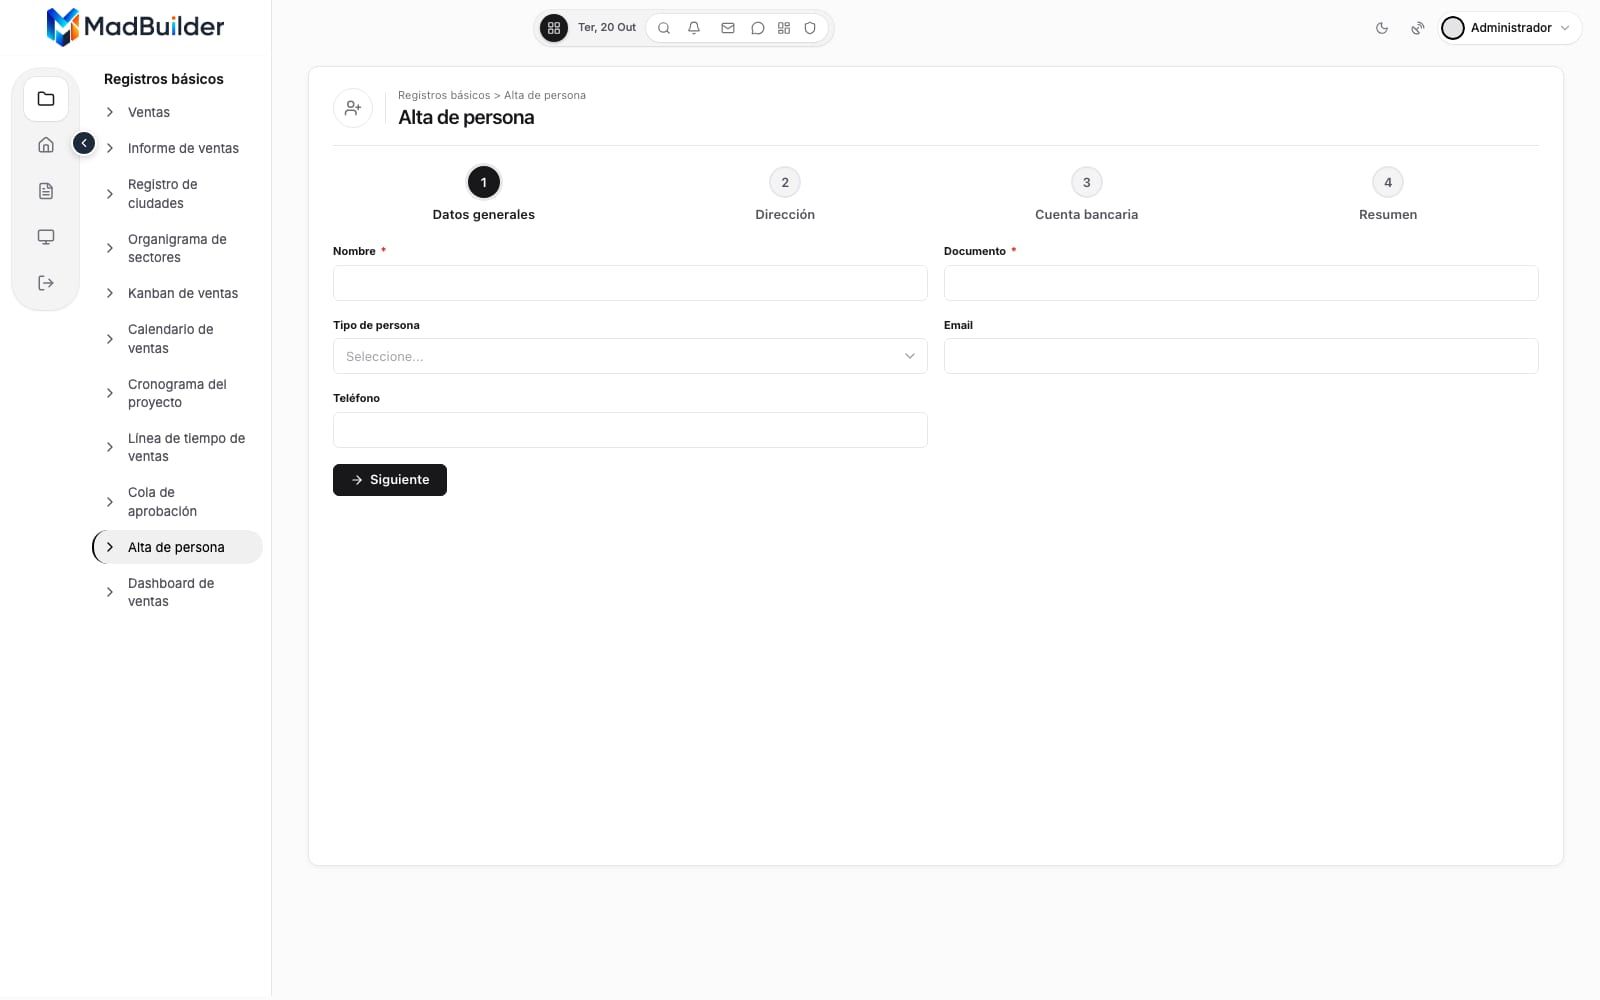Viewport: 1600px width, 1000px height.
Task: Open the folder section in the icon rail
Action: coord(46,99)
